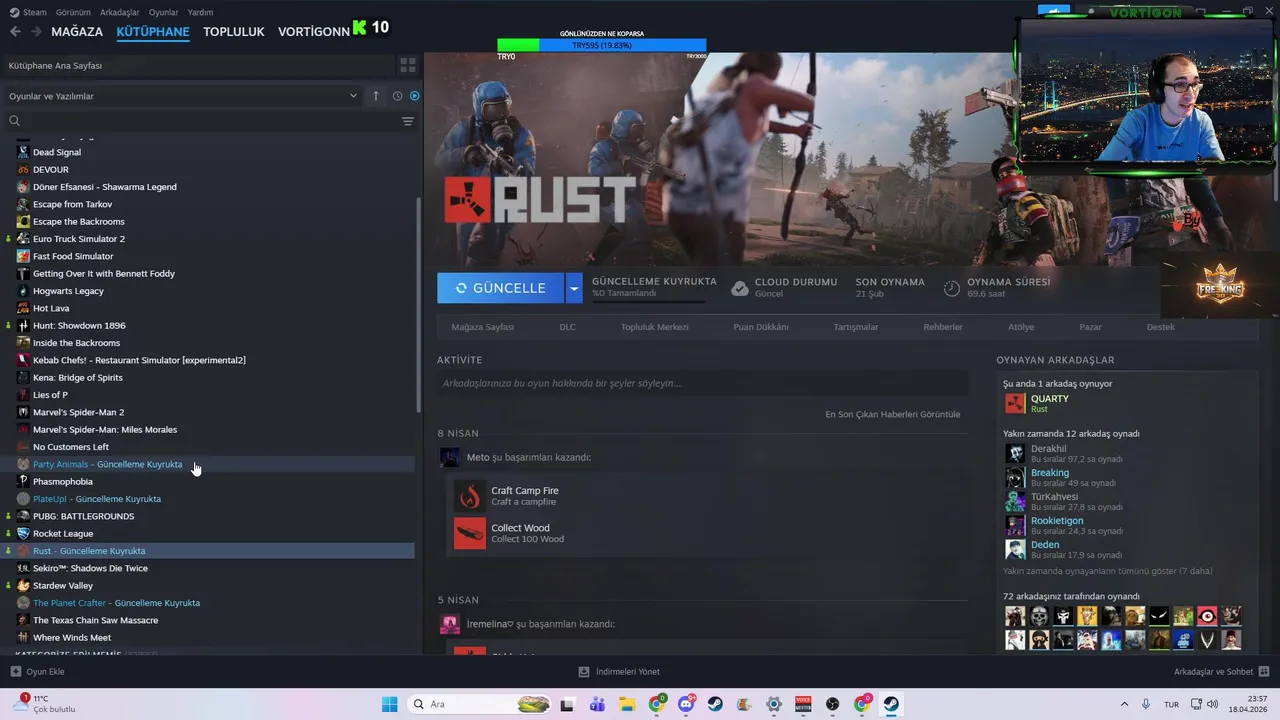
Task: Open friend Breaking's profile
Action: tap(1049, 472)
